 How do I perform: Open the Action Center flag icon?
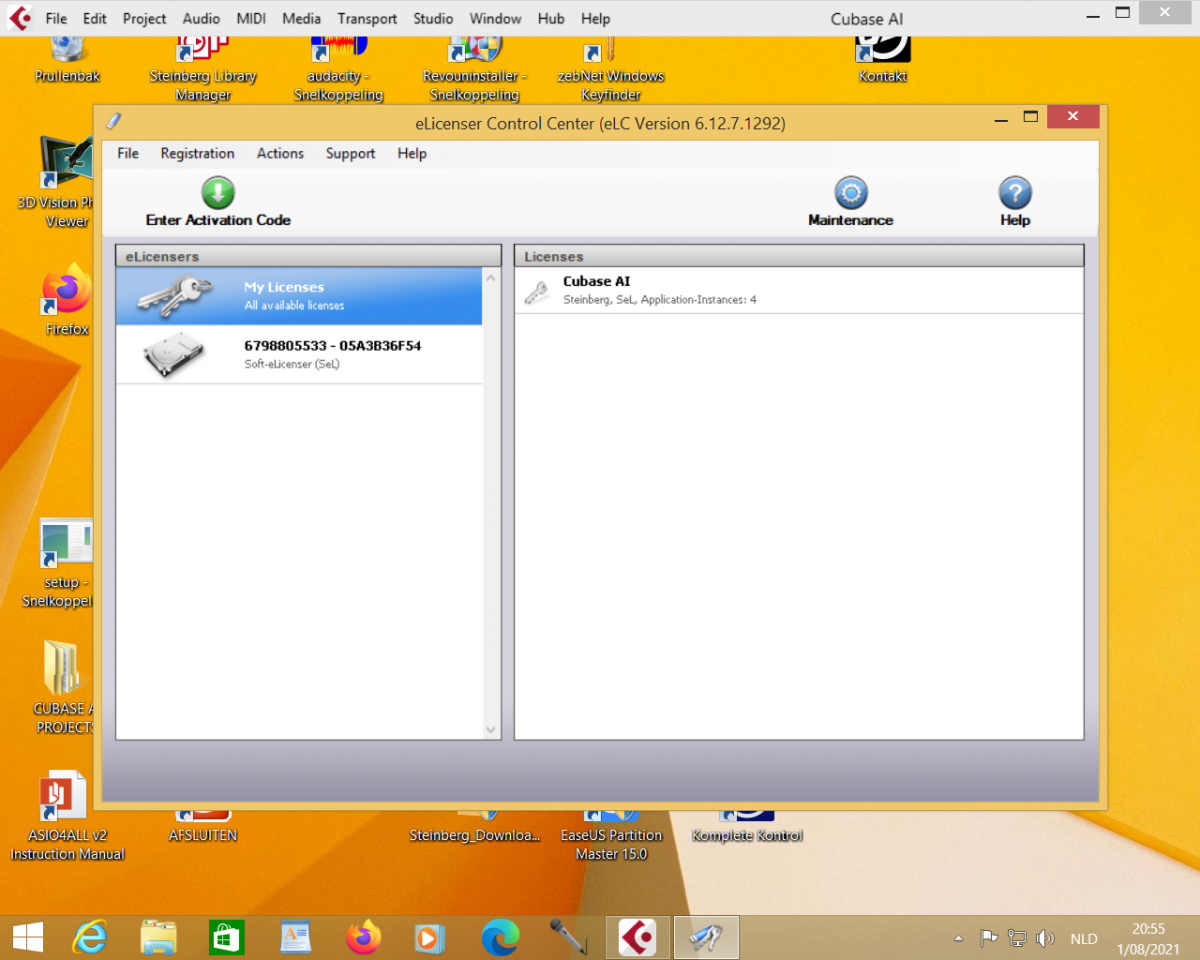(x=988, y=938)
